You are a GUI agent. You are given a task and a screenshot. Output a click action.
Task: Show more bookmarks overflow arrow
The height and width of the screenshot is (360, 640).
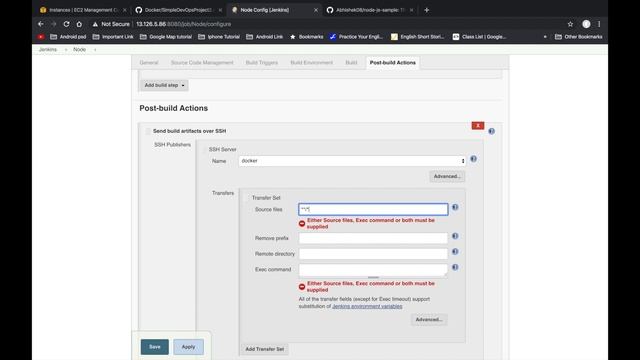(545, 37)
